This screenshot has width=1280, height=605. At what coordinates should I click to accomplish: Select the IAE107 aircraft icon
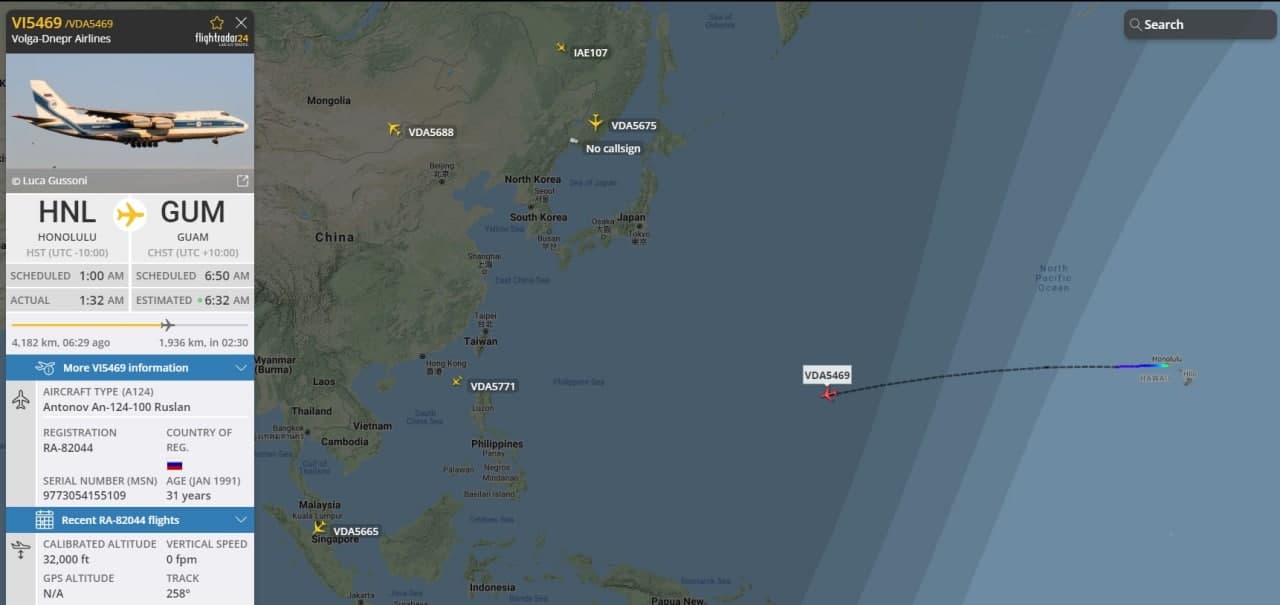click(x=561, y=48)
